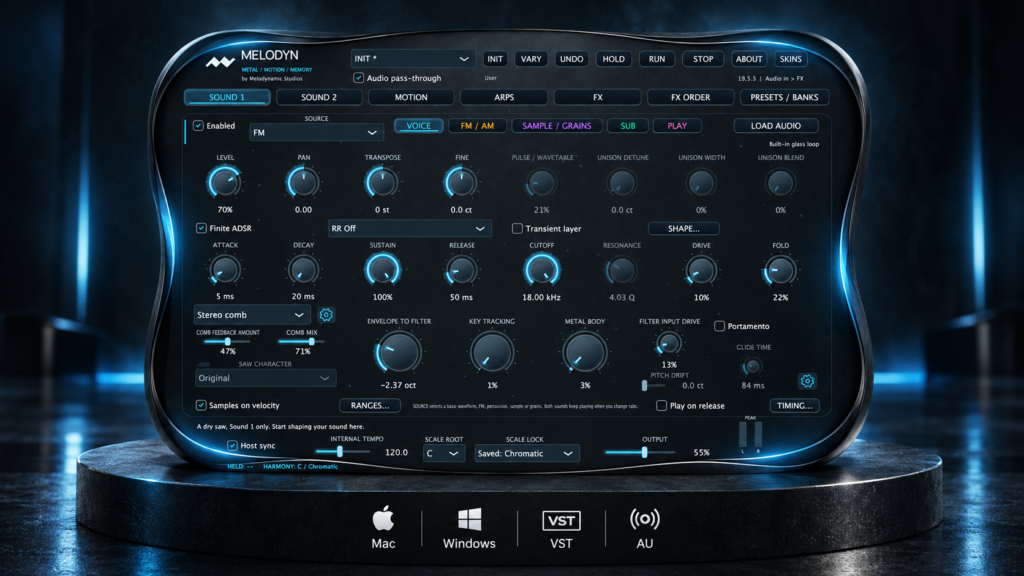
Task: Click the SUSTAIN knob
Action: point(383,270)
